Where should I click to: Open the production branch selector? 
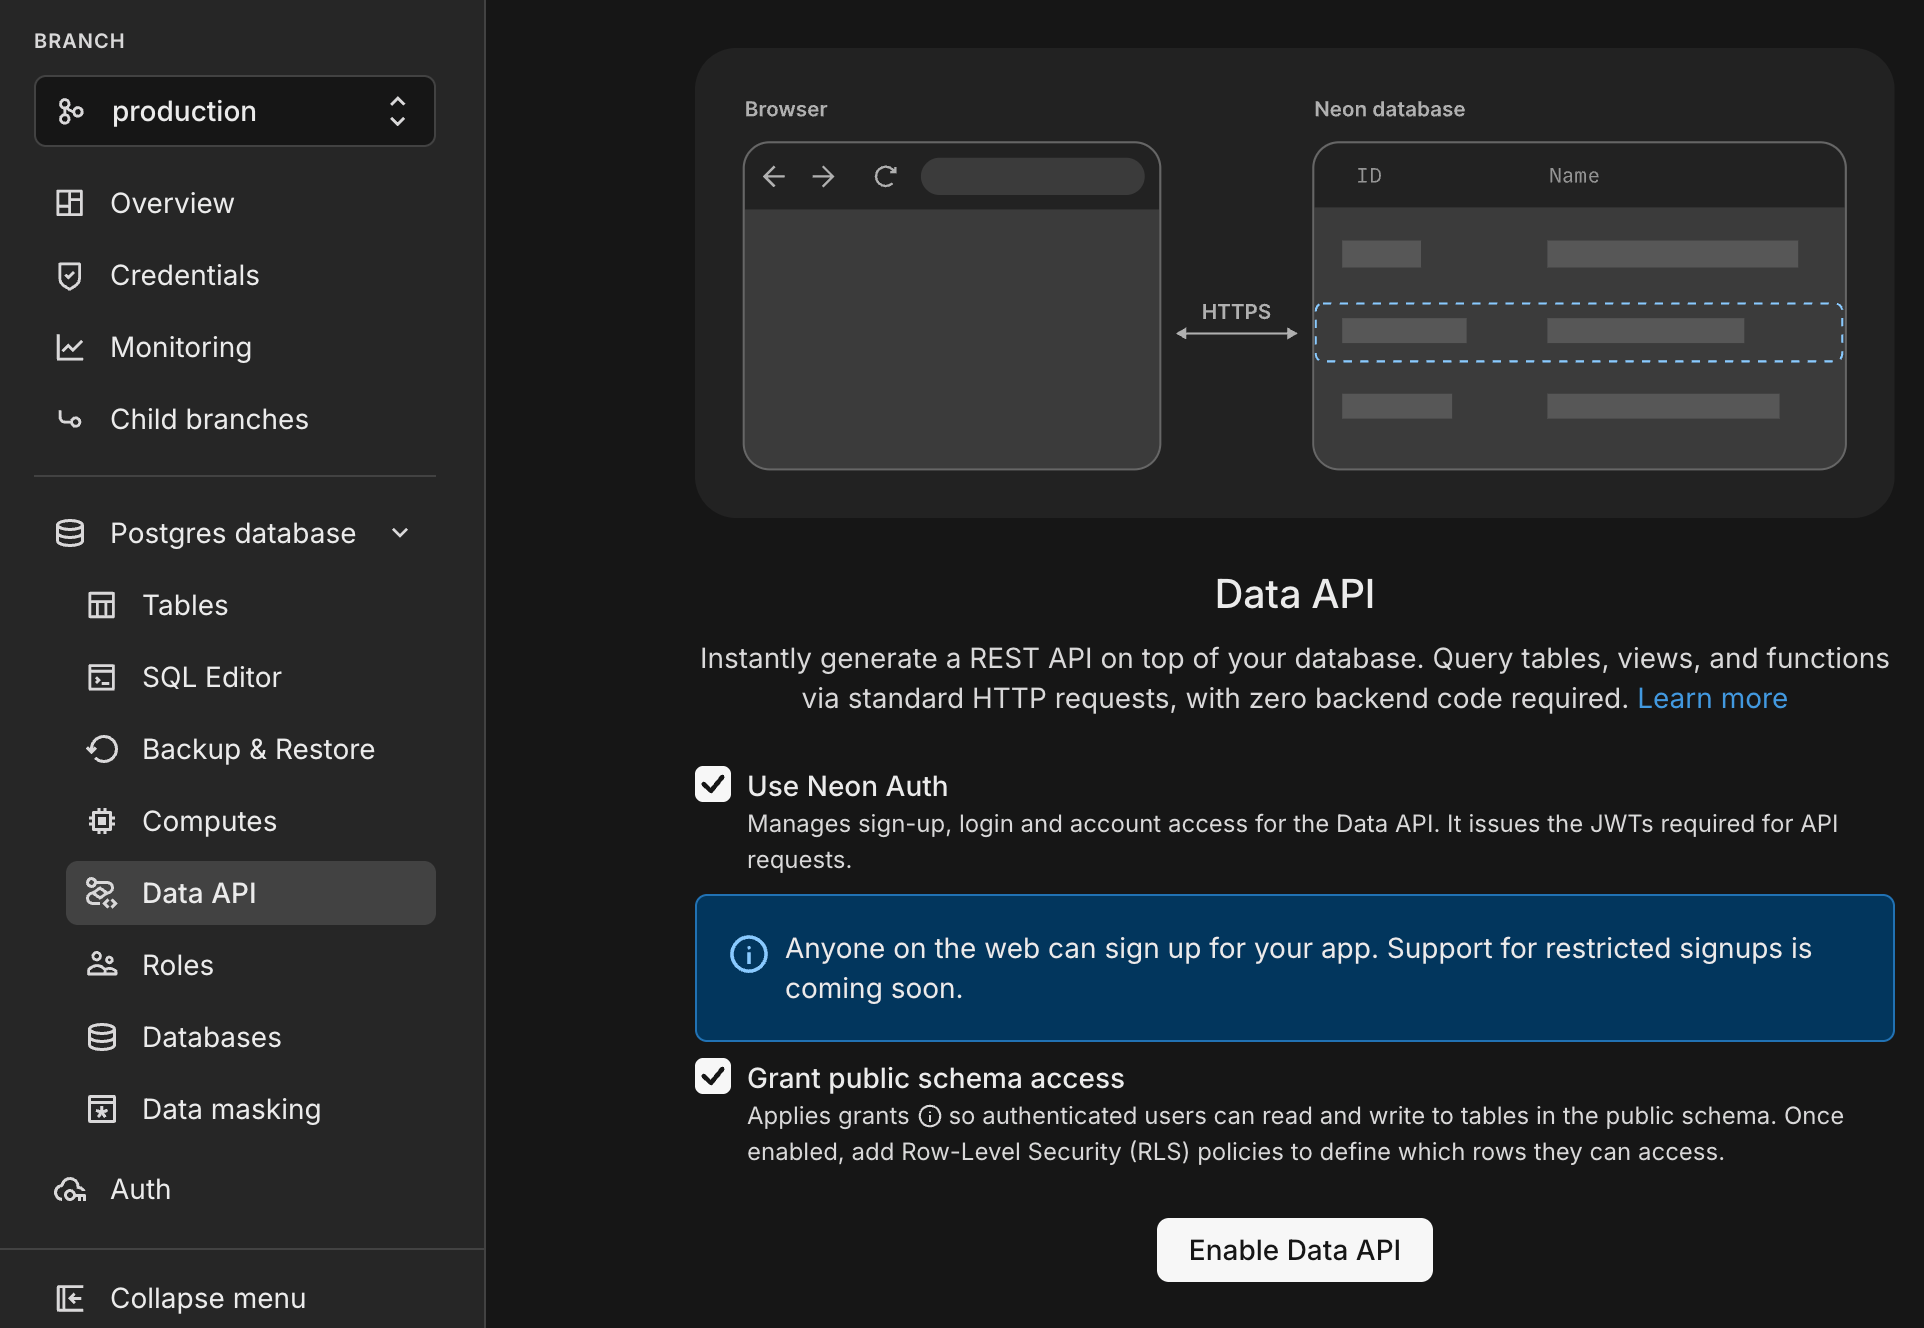pos(235,111)
